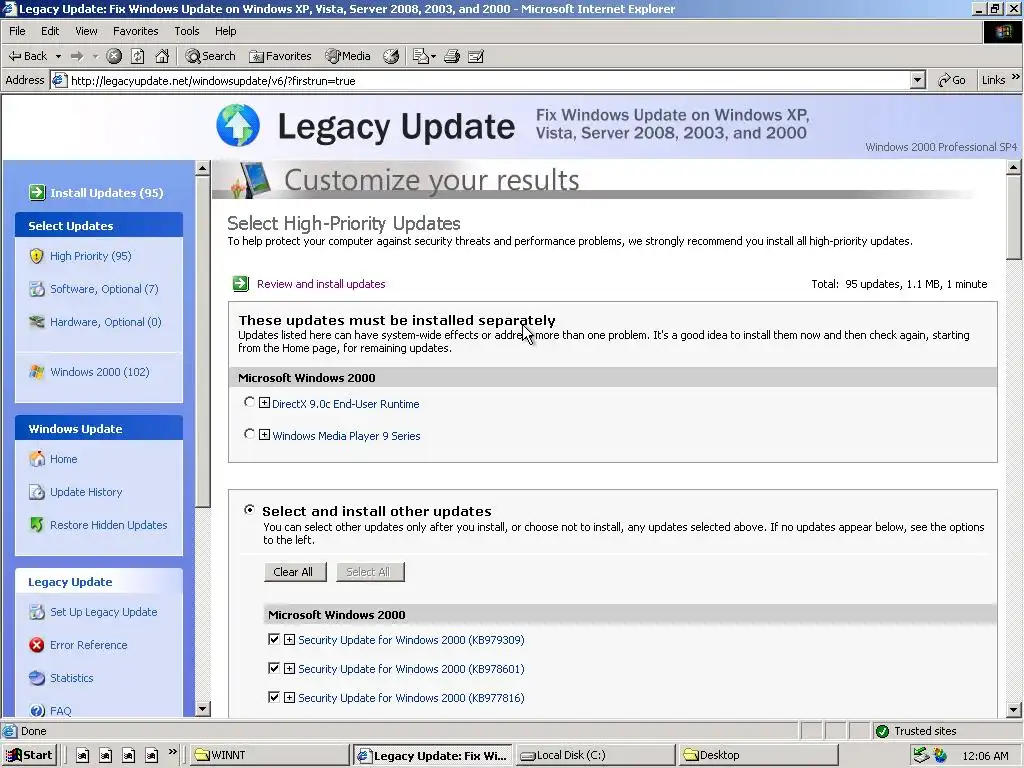Open the Help menu
The width and height of the screenshot is (1024, 768).
[225, 31]
